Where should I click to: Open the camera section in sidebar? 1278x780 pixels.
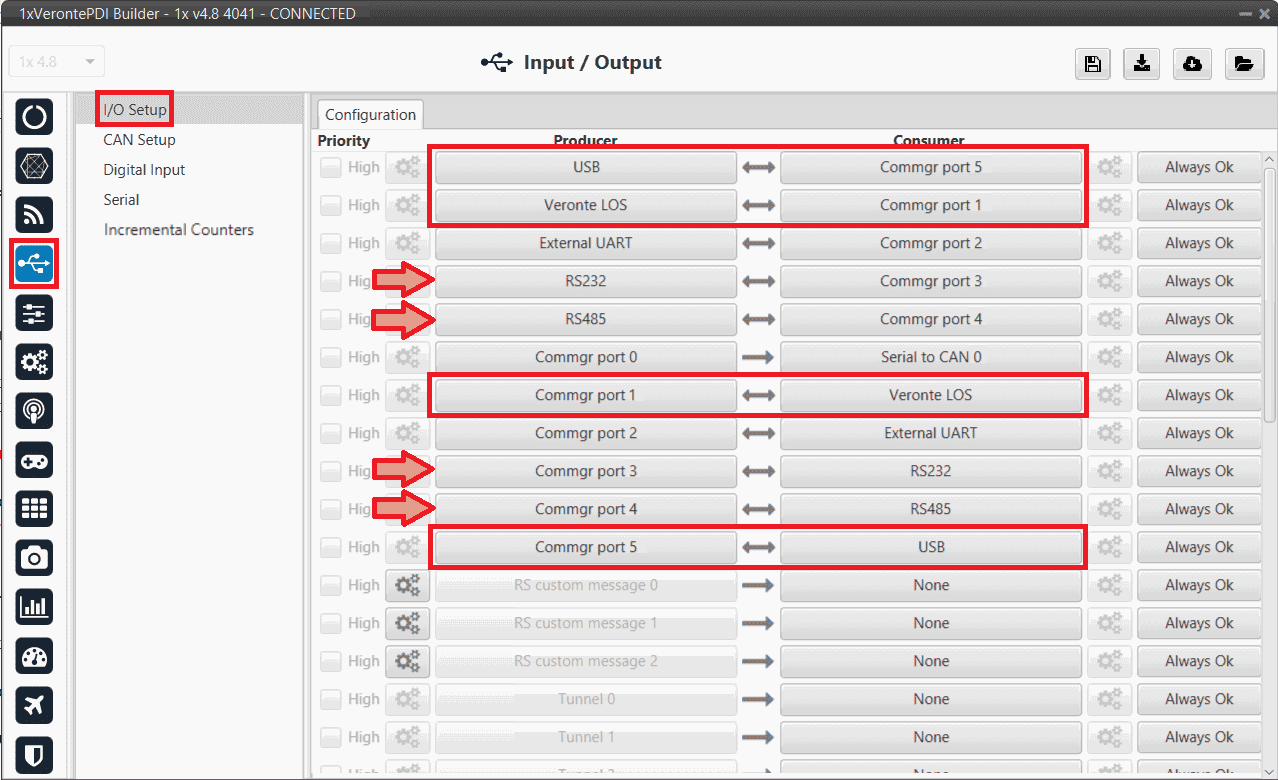(x=34, y=558)
